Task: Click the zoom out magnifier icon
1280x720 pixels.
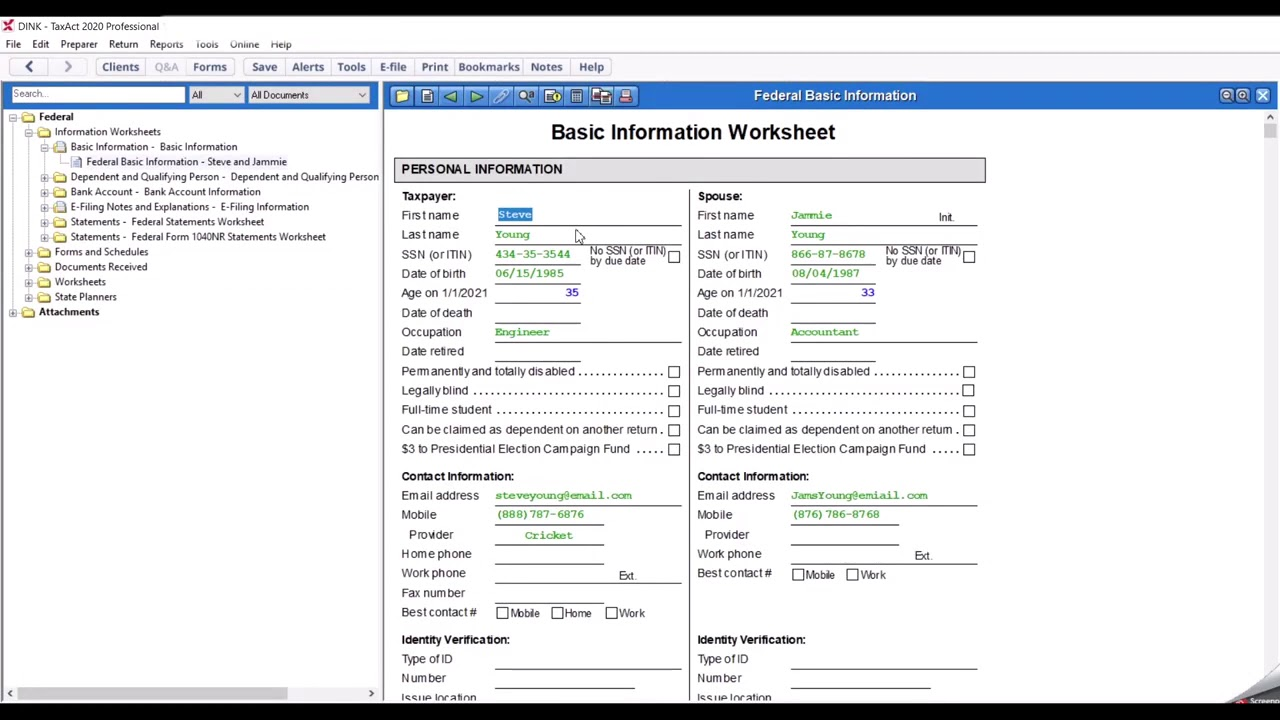Action: 1226,96
